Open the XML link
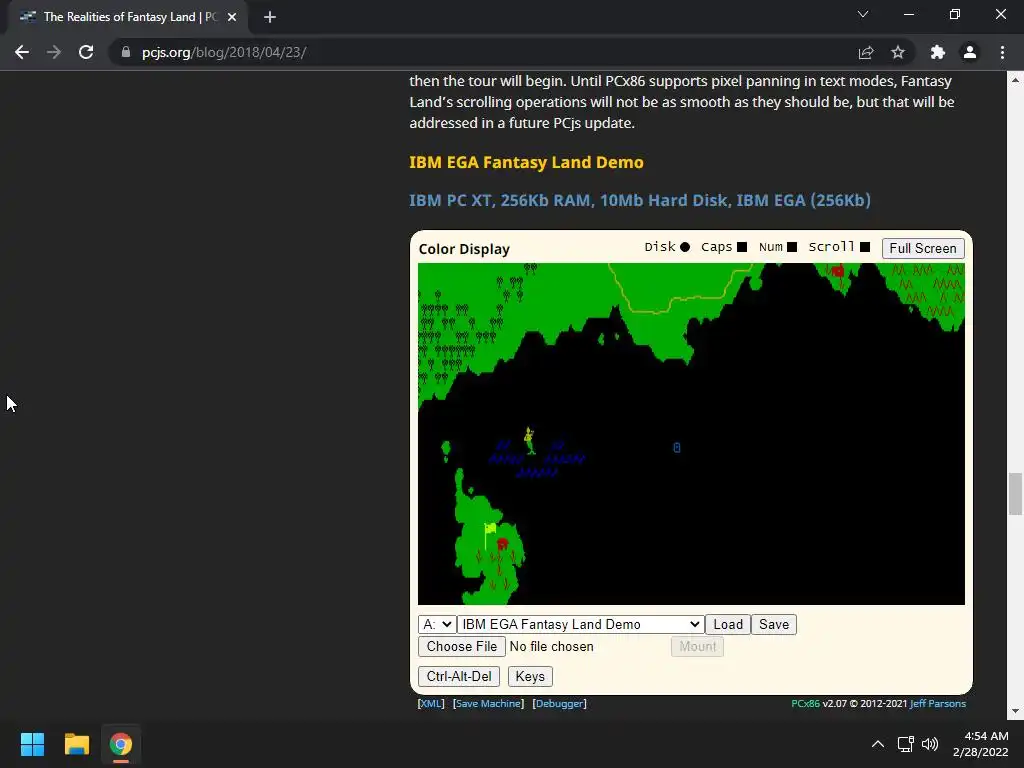 point(431,703)
